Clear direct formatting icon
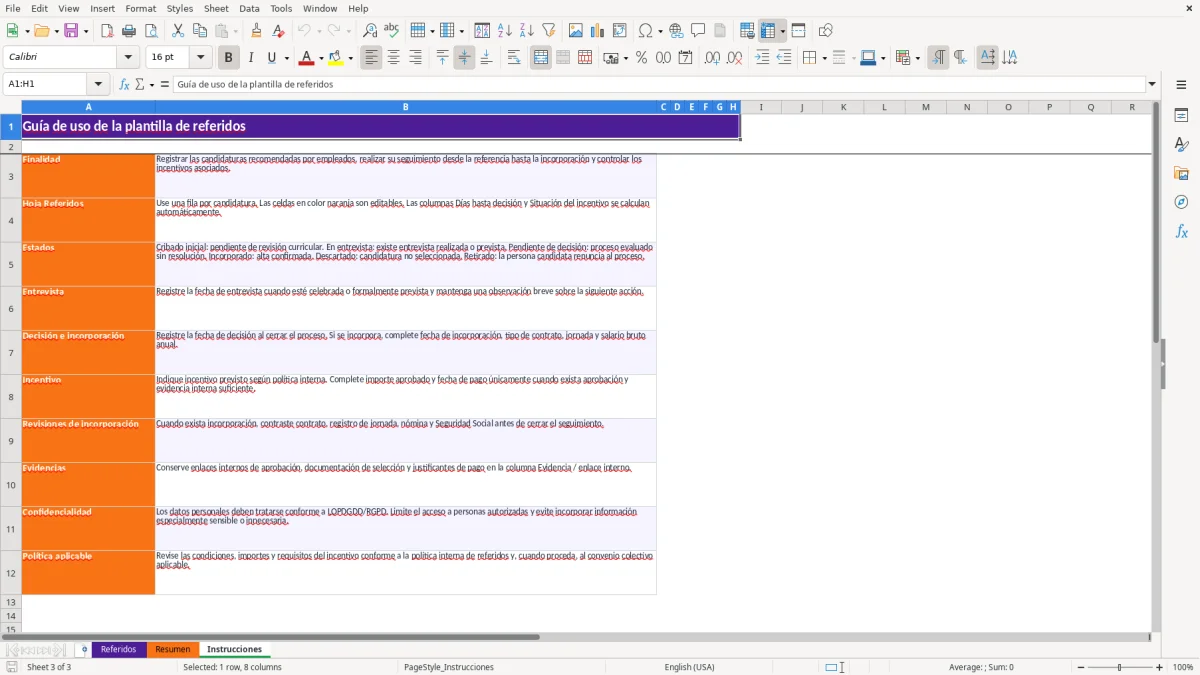This screenshot has height=675, width=1200. coord(279,31)
